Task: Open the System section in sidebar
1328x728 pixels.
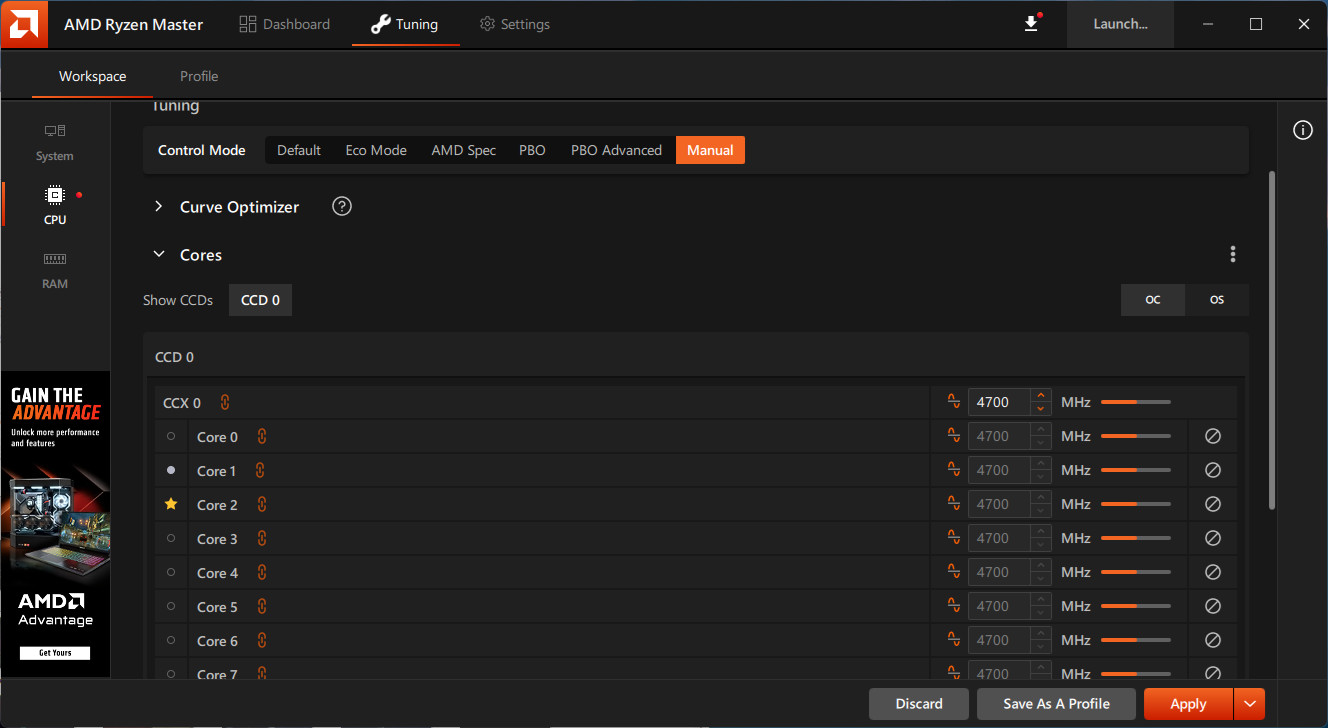Action: click(55, 143)
